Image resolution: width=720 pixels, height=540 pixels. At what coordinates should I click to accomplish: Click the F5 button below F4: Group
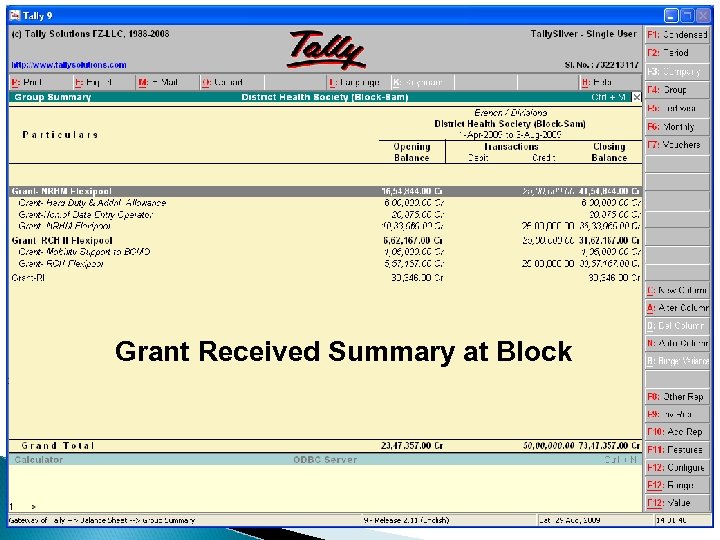[x=677, y=108]
